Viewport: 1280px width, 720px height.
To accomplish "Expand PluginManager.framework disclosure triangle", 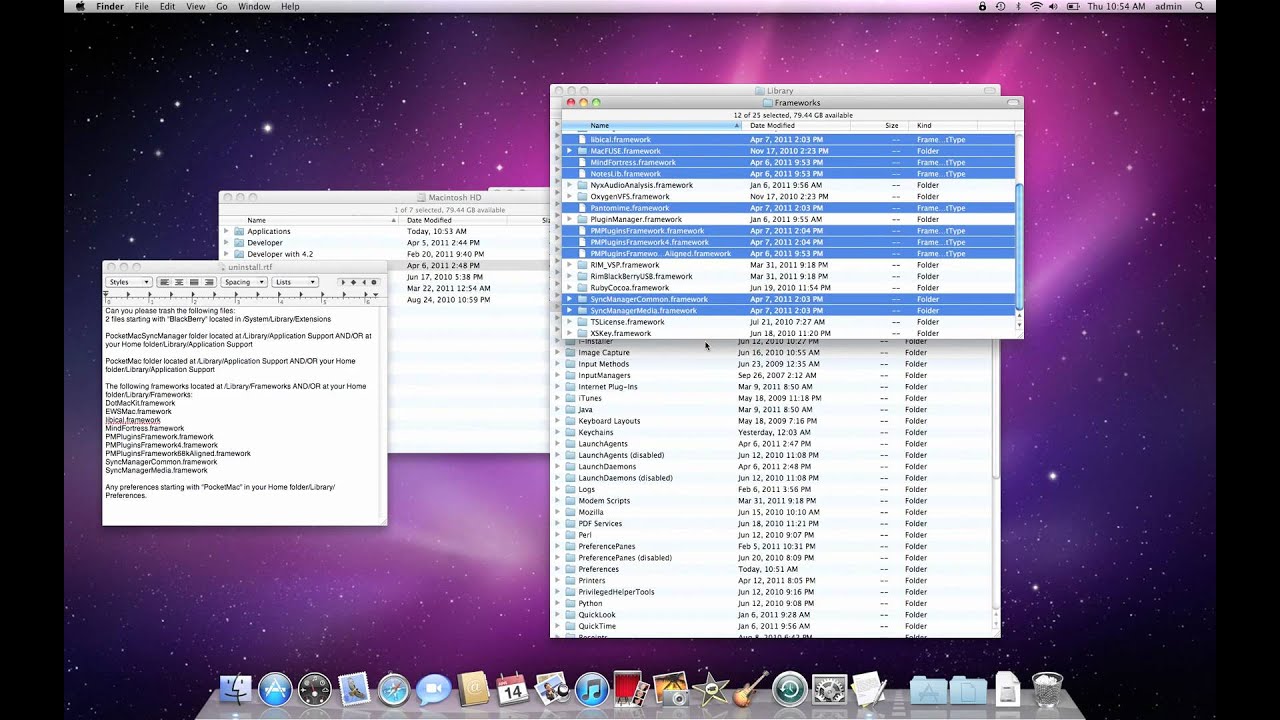I will coord(570,219).
